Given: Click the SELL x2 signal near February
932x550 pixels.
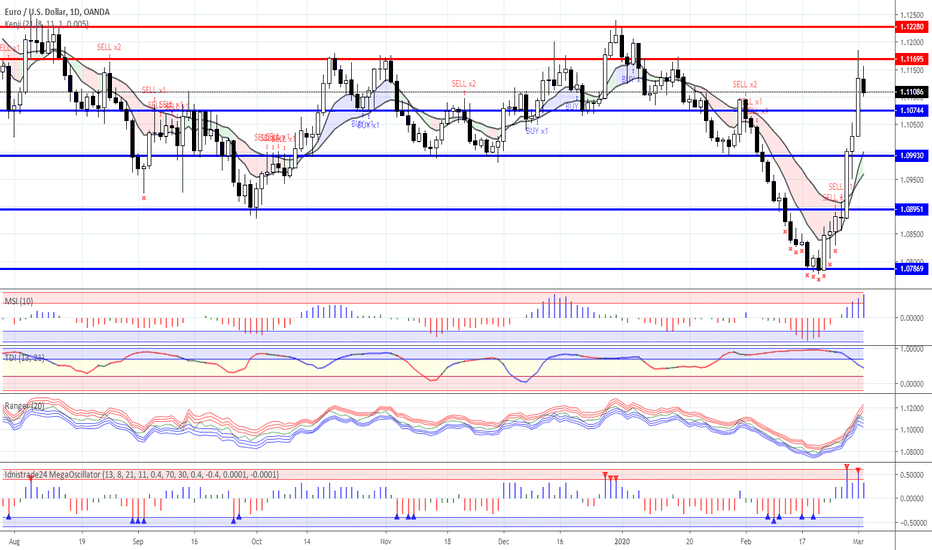Looking at the screenshot, I should [745, 84].
